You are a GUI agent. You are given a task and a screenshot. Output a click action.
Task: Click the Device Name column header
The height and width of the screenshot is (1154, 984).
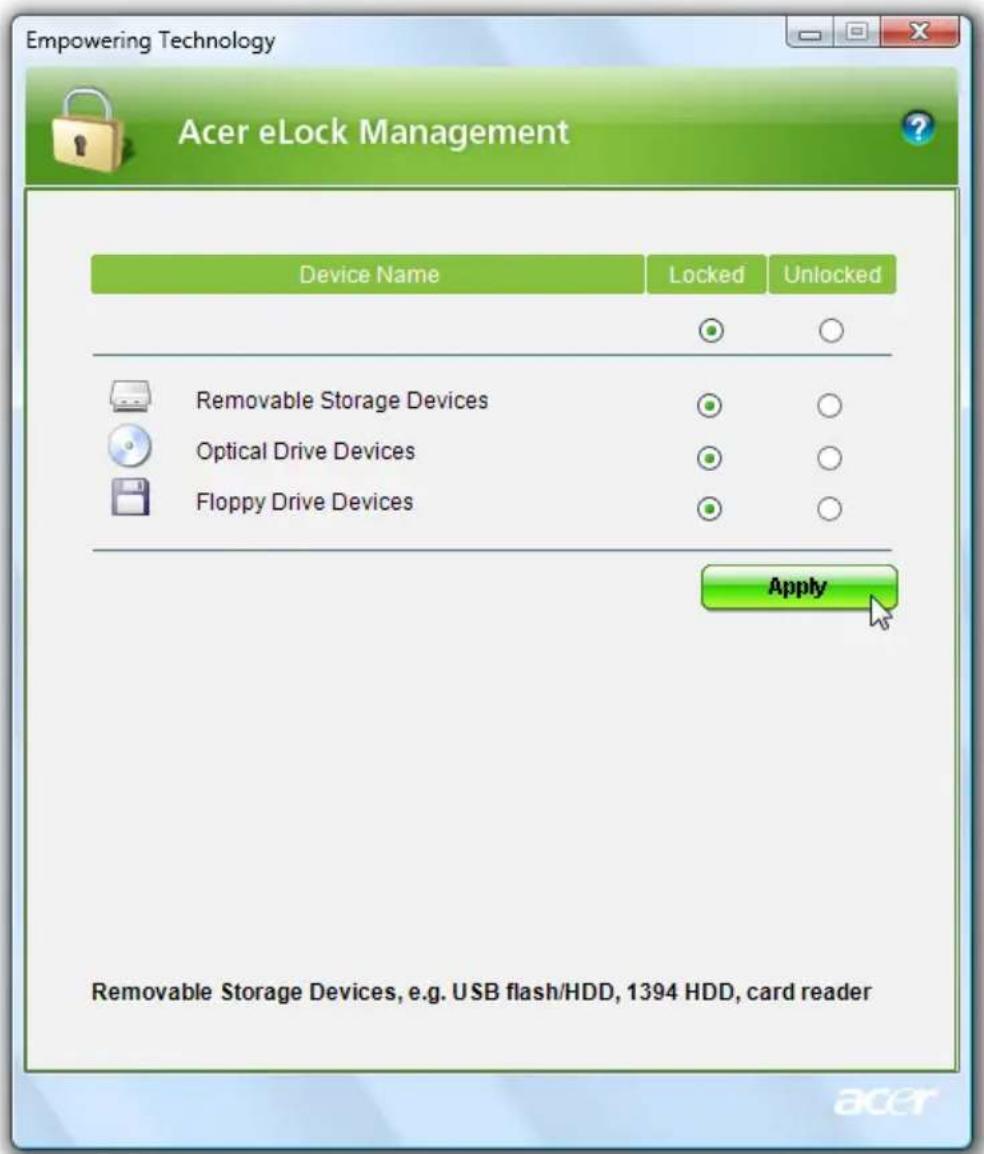pyautogui.click(x=368, y=275)
